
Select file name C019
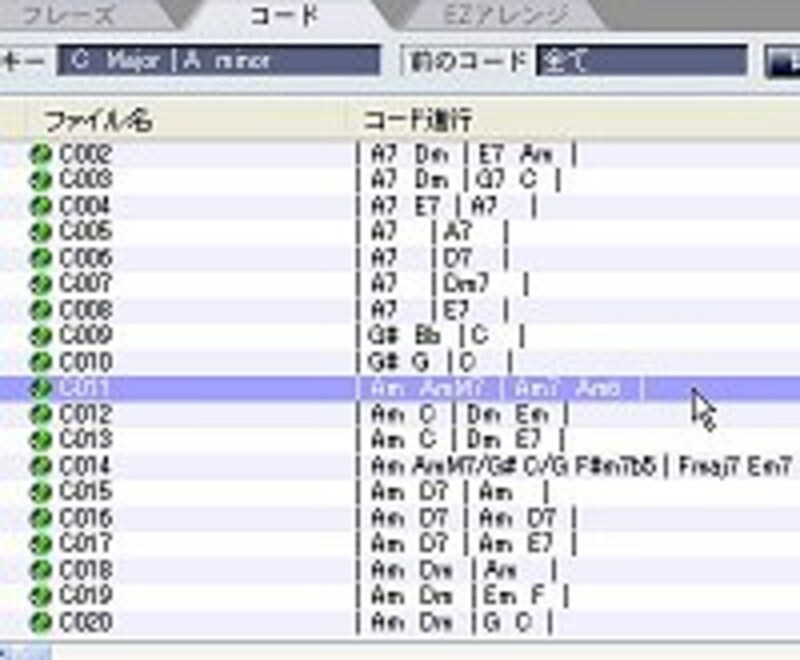point(85,596)
